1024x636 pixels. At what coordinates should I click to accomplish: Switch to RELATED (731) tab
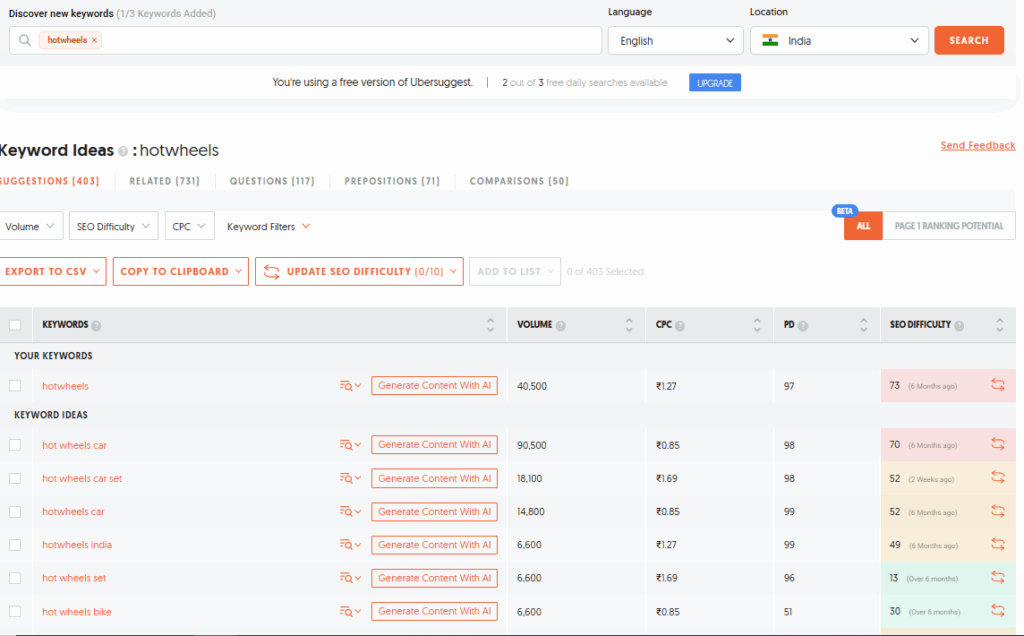tap(165, 181)
